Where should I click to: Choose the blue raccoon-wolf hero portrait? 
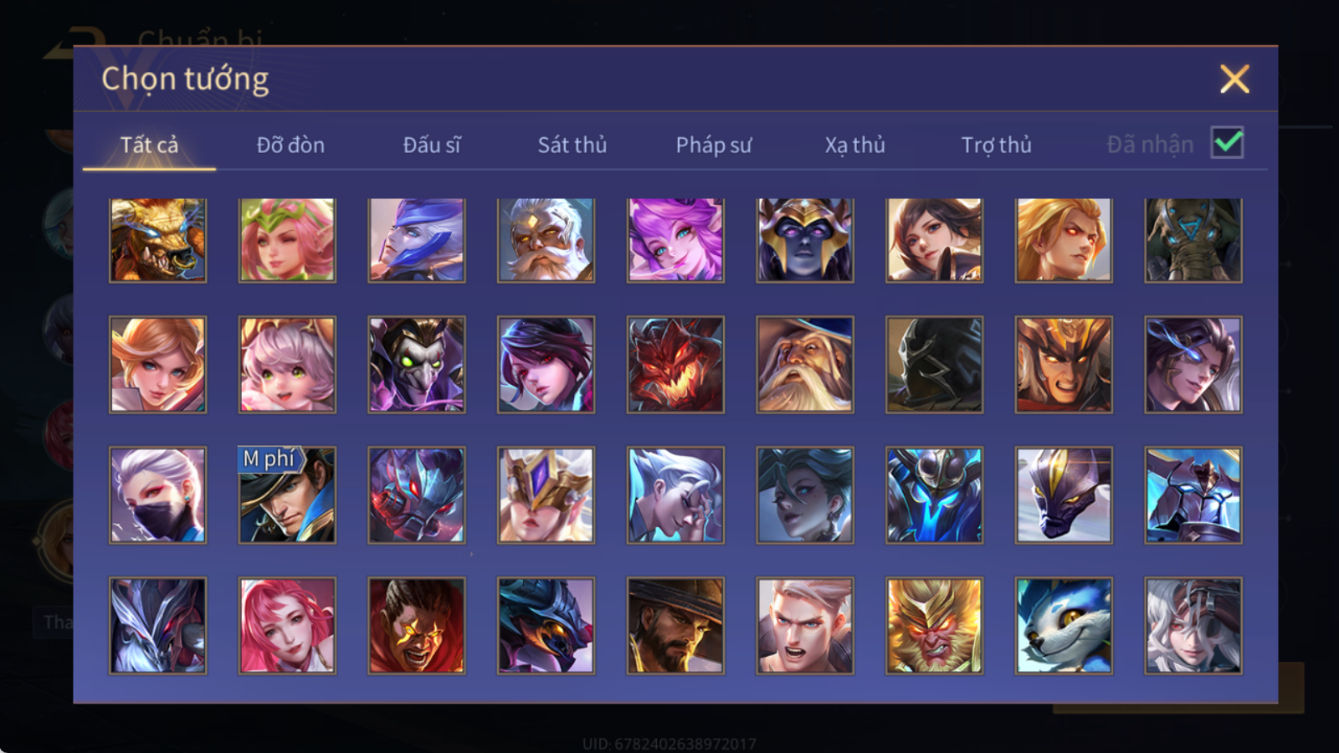point(1064,625)
